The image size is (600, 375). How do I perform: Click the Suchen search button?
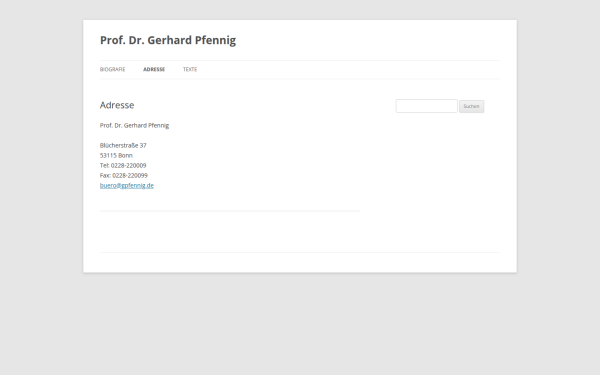pos(471,106)
